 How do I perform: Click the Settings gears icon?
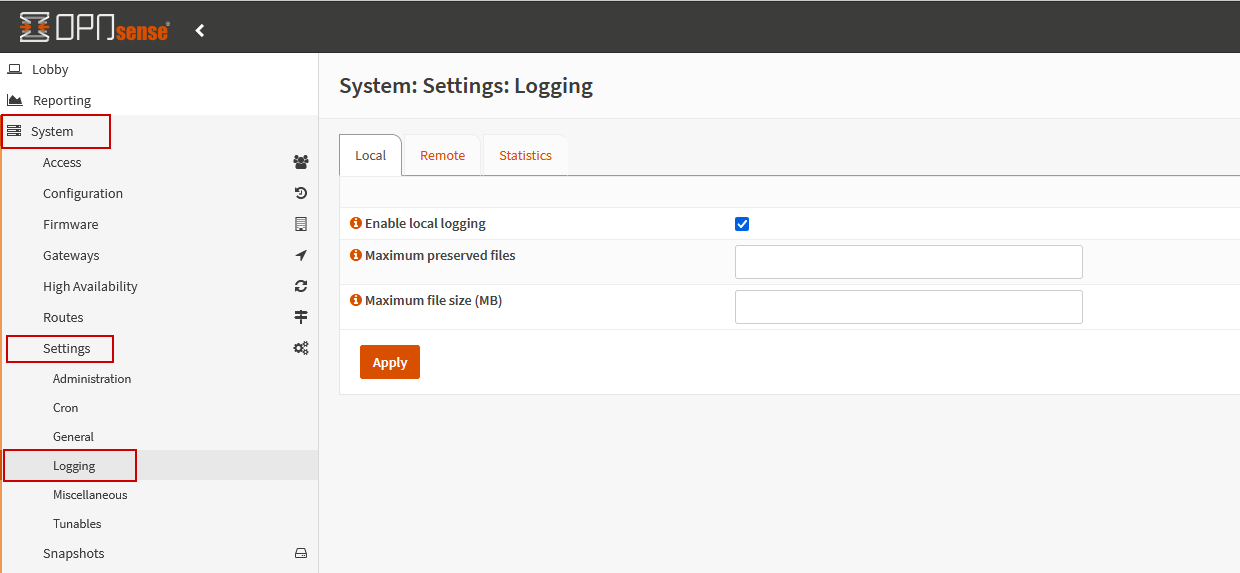point(300,348)
